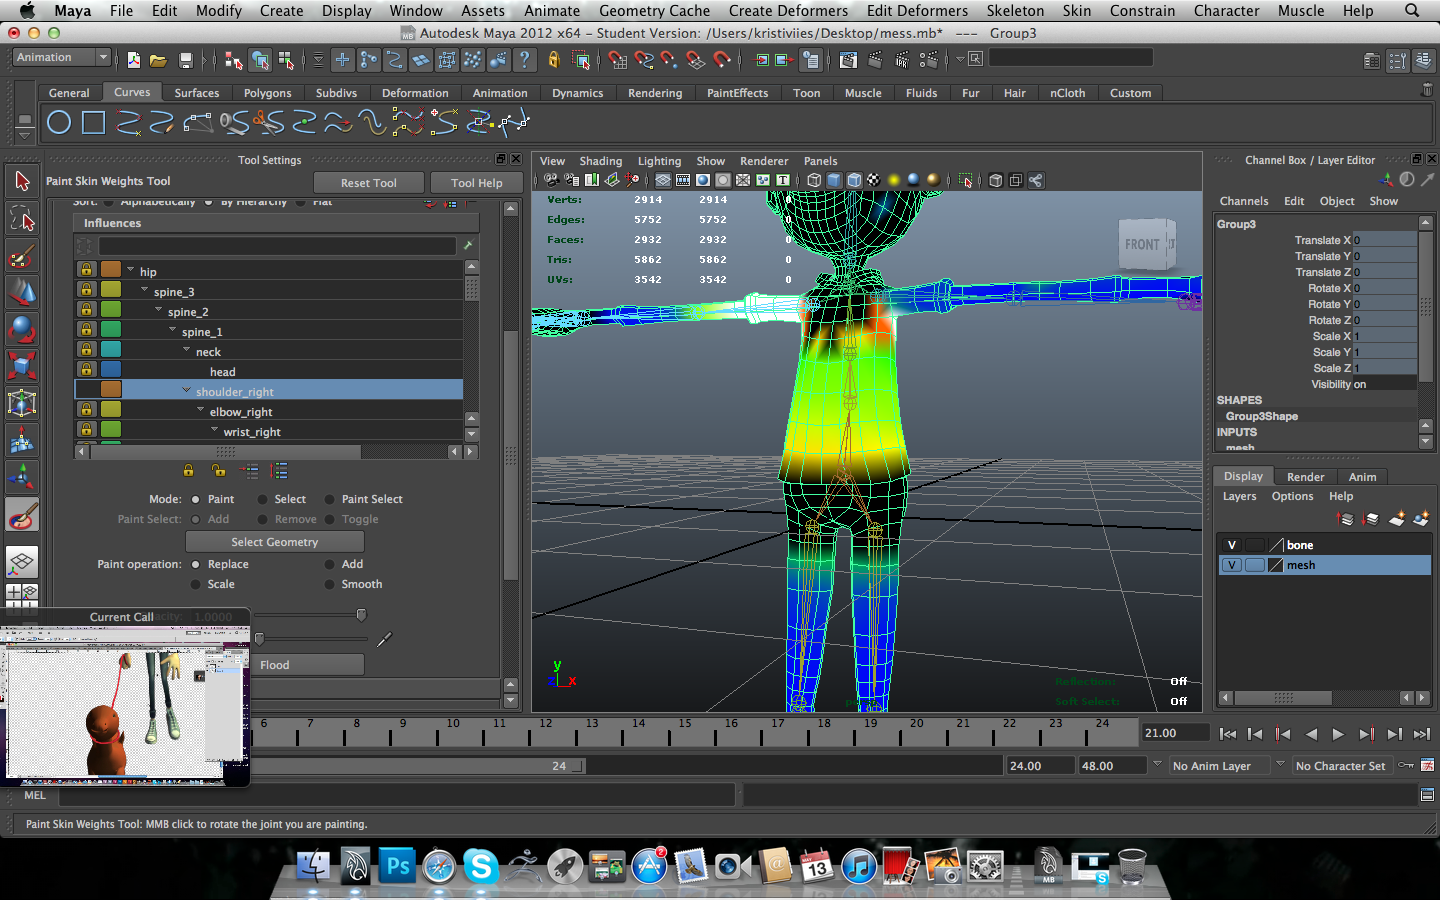Screen dimensions: 1440x900
Task: Toggle the selection lock padlock in status line
Action: [553, 60]
